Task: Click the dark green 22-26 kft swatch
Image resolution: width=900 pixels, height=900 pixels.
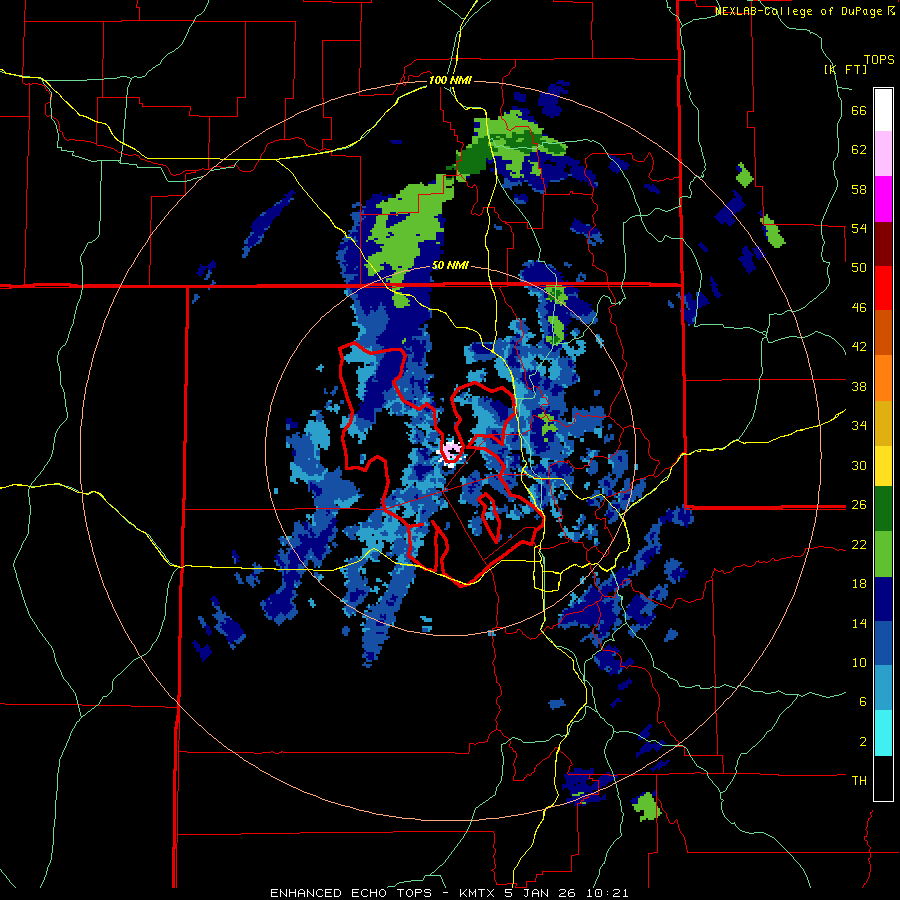Action: (x=883, y=509)
